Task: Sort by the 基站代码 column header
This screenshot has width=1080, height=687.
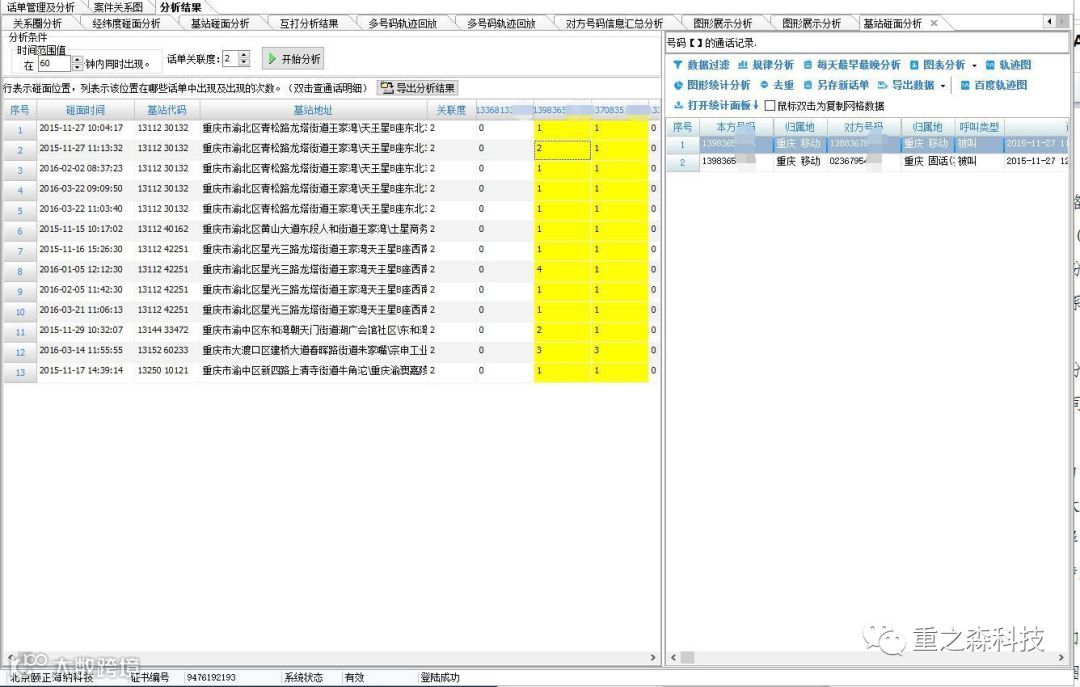Action: (x=167, y=110)
